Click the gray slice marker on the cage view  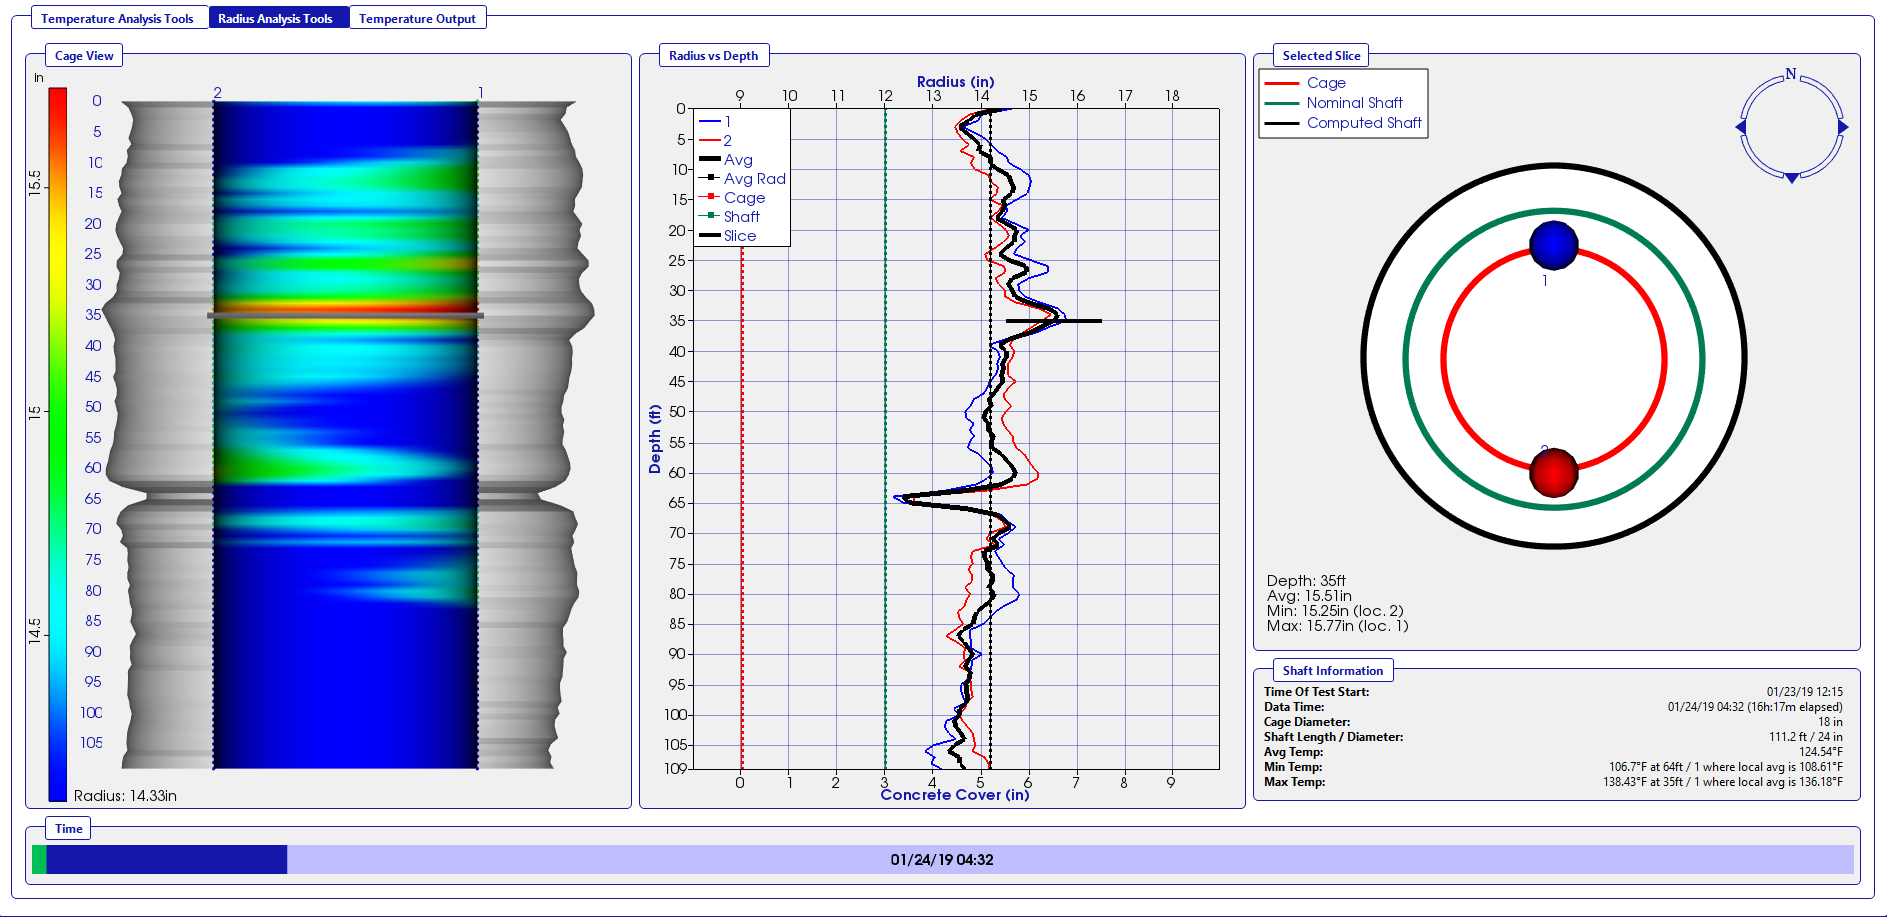(x=345, y=316)
